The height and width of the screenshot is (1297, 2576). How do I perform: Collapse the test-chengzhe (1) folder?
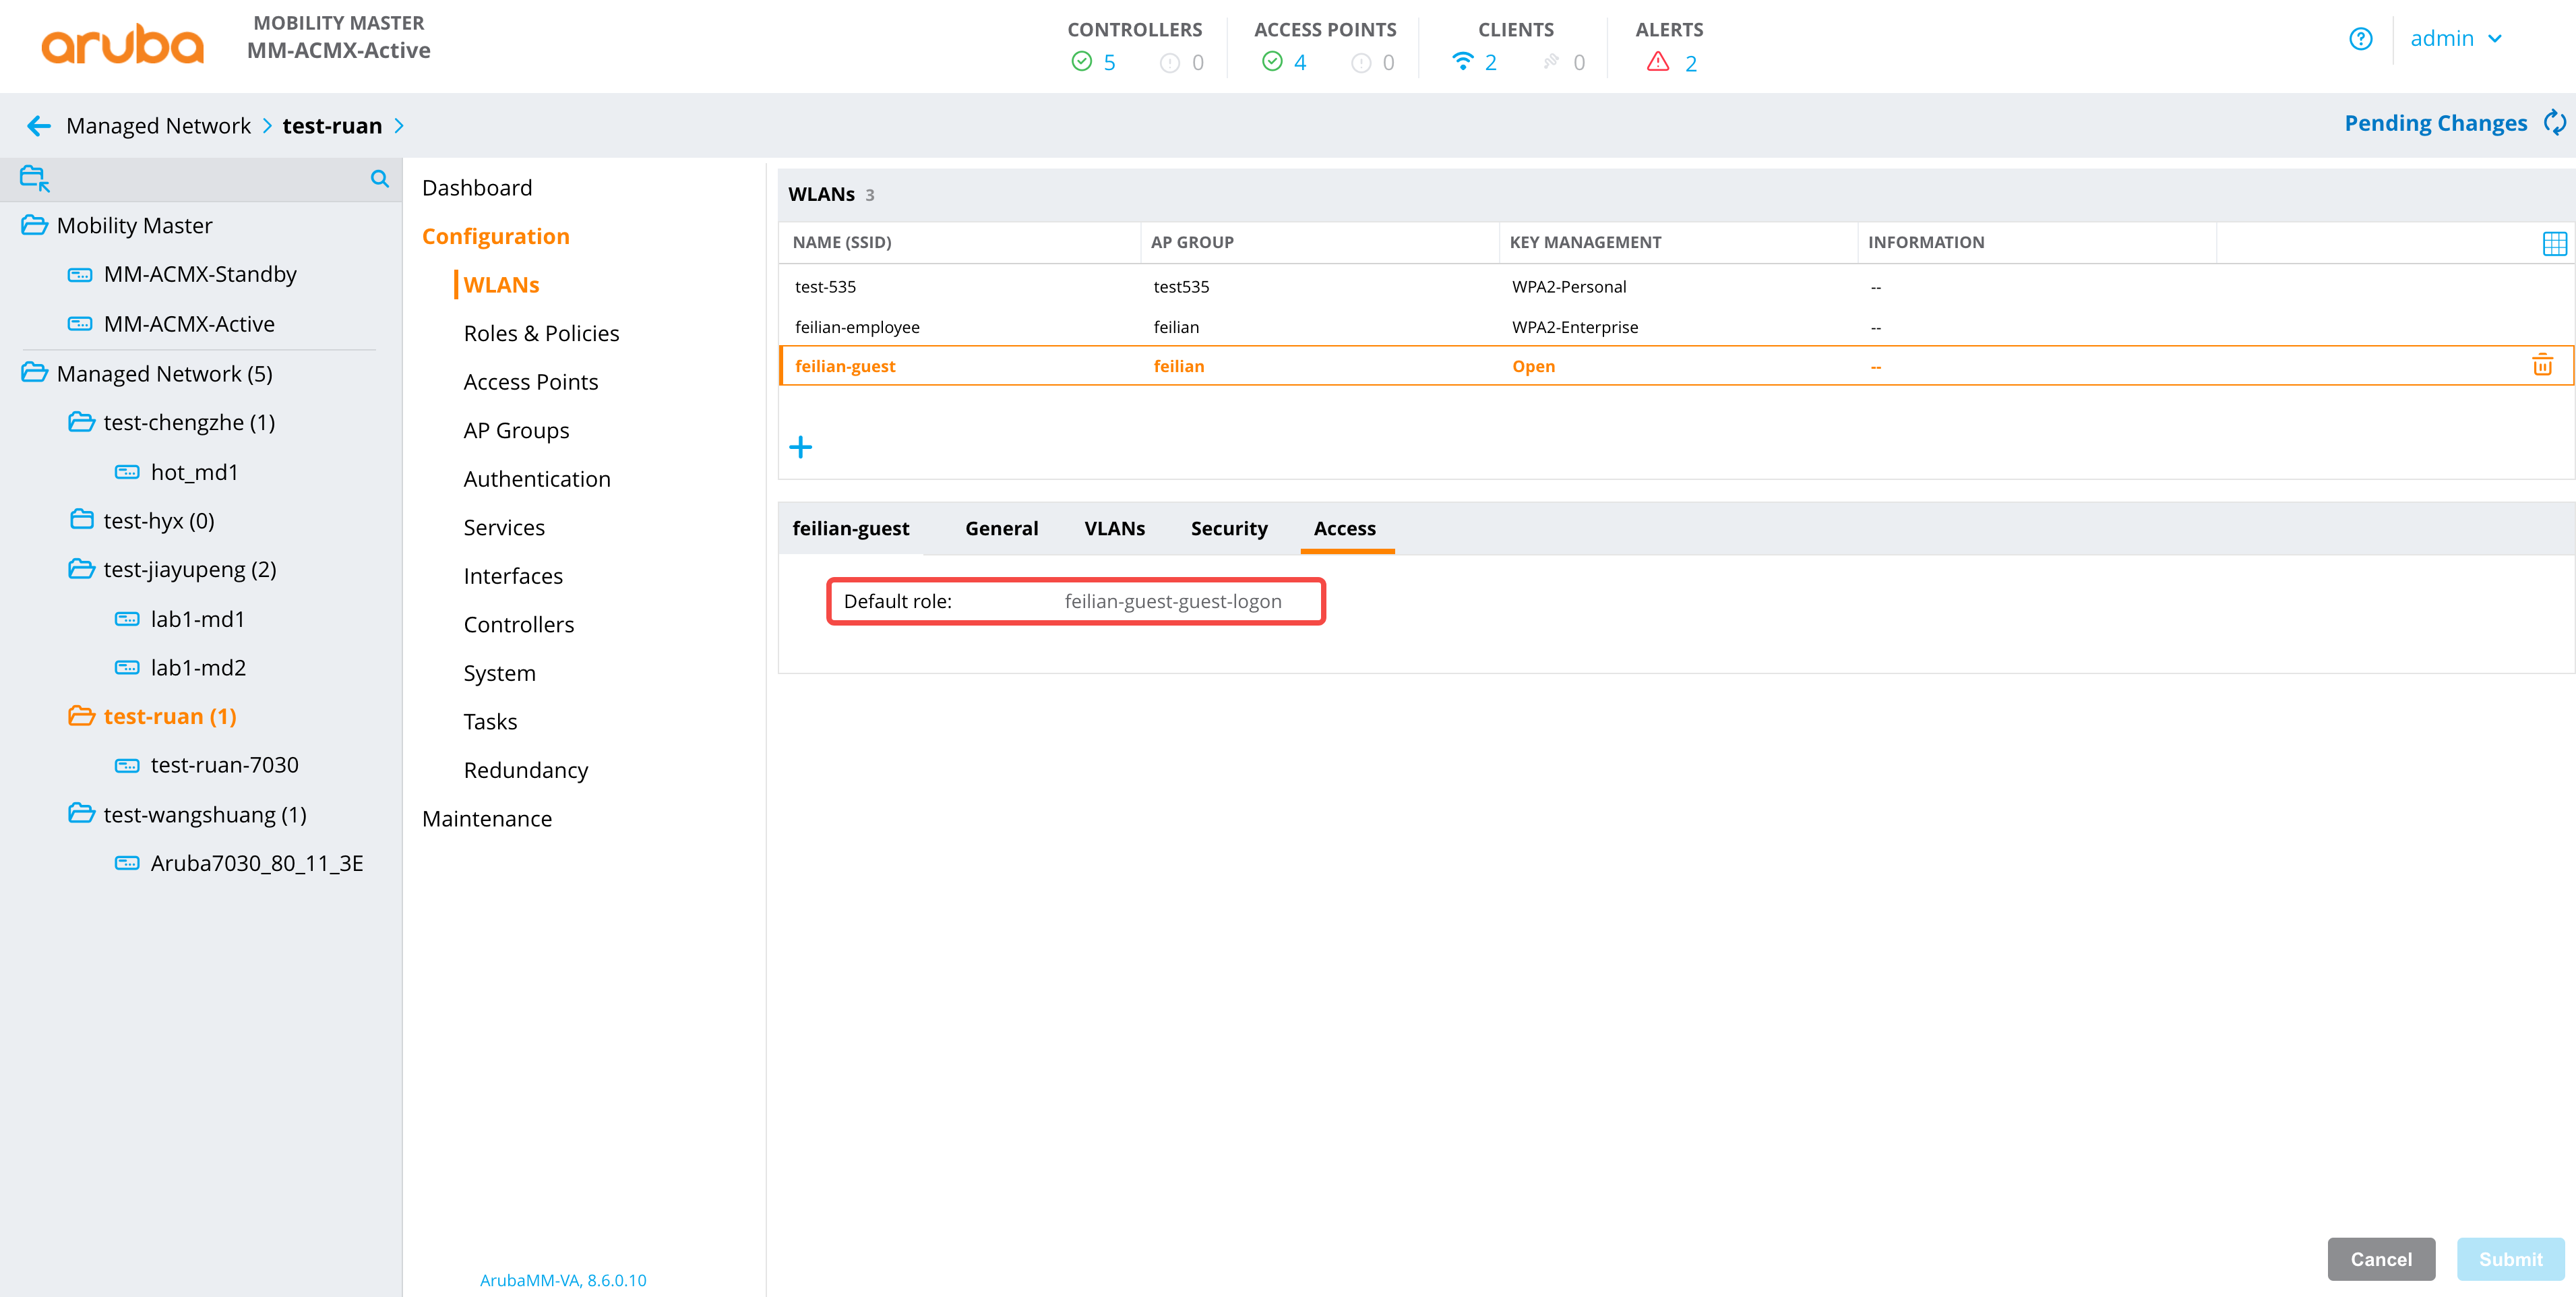[x=81, y=422]
